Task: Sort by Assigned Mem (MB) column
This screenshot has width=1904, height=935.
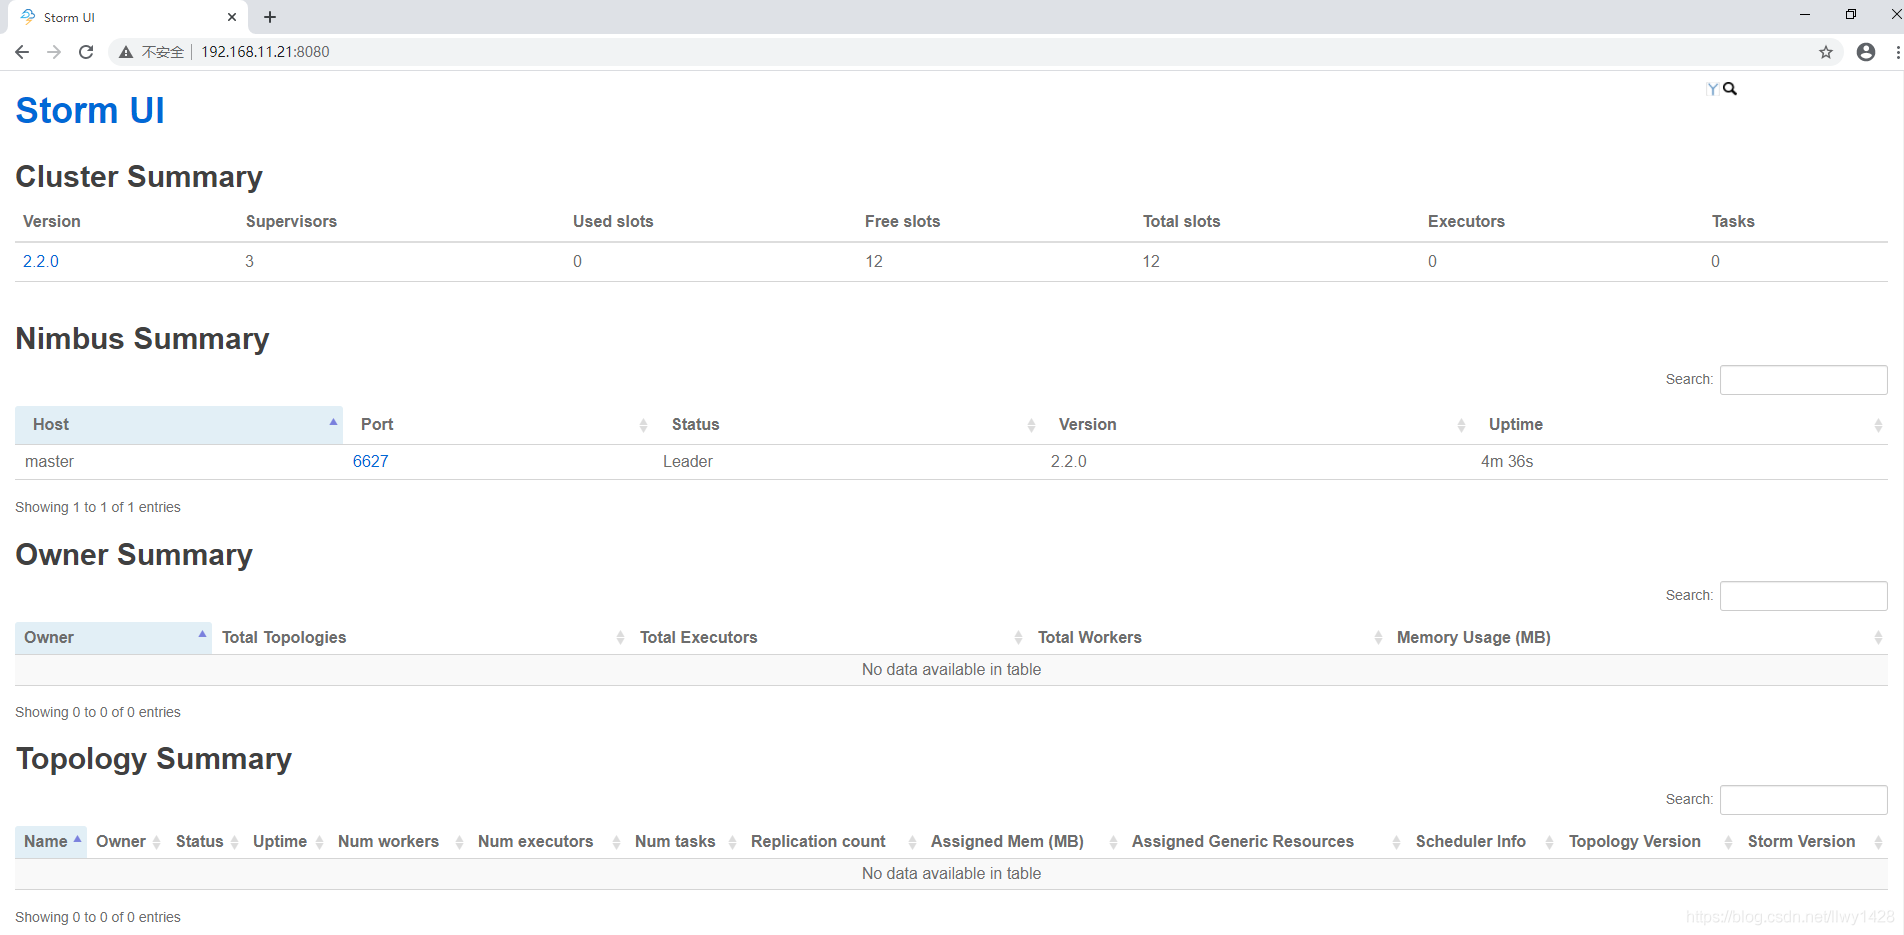Action: click(x=1022, y=842)
